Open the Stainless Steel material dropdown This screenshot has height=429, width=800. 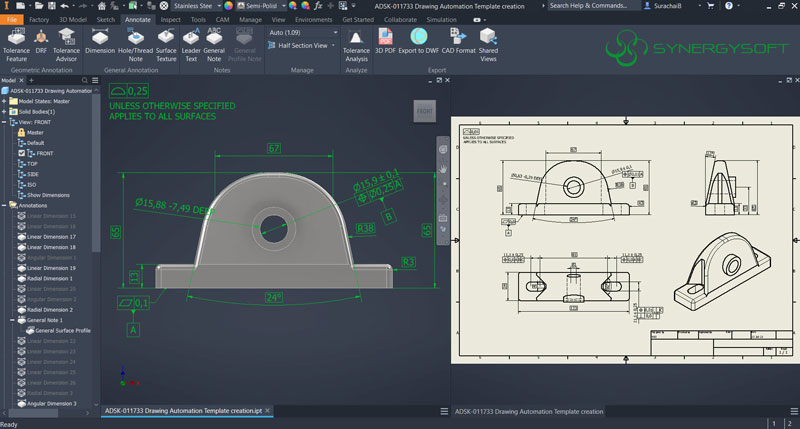(x=196, y=6)
